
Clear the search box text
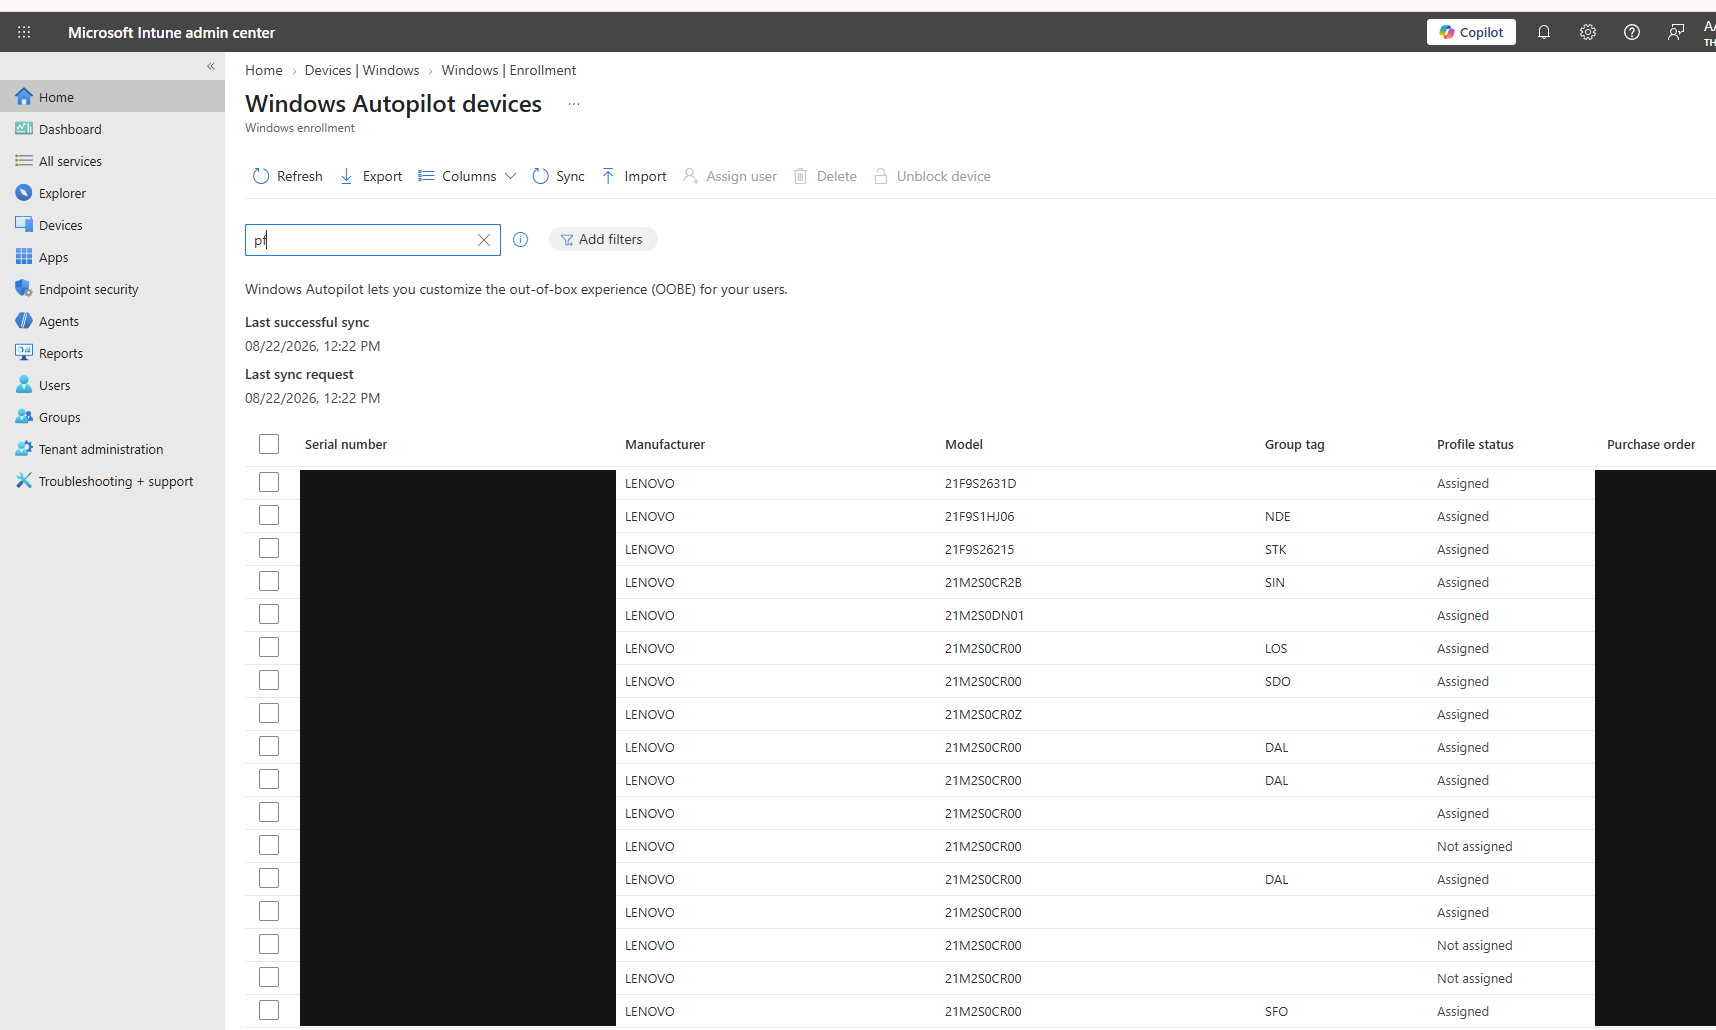click(x=484, y=240)
